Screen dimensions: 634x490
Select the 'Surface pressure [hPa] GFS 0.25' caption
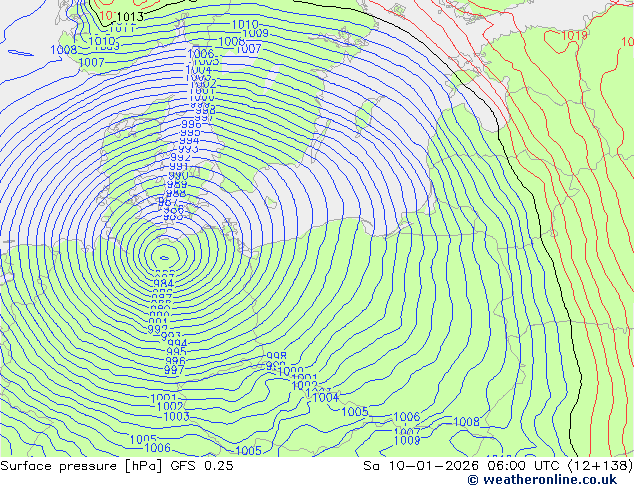pyautogui.click(x=117, y=466)
